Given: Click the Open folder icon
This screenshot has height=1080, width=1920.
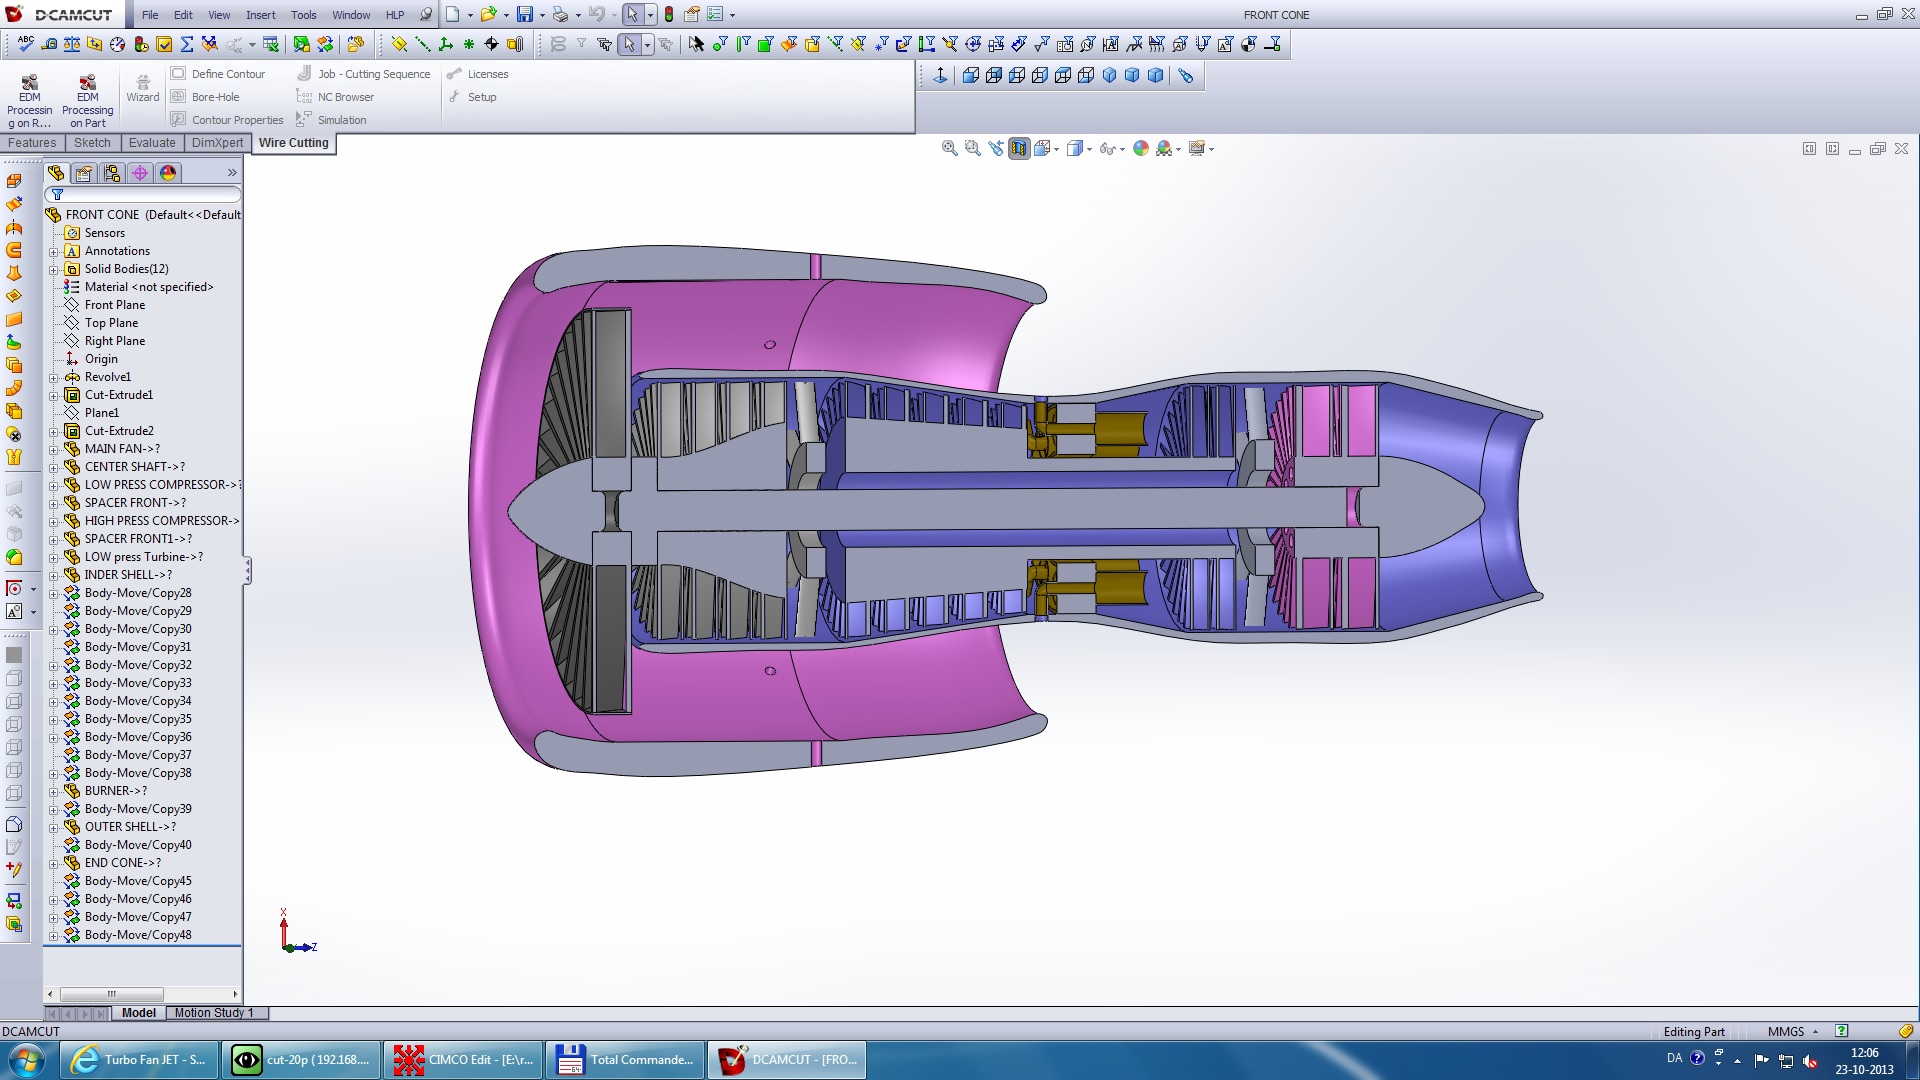Looking at the screenshot, I should (488, 15).
